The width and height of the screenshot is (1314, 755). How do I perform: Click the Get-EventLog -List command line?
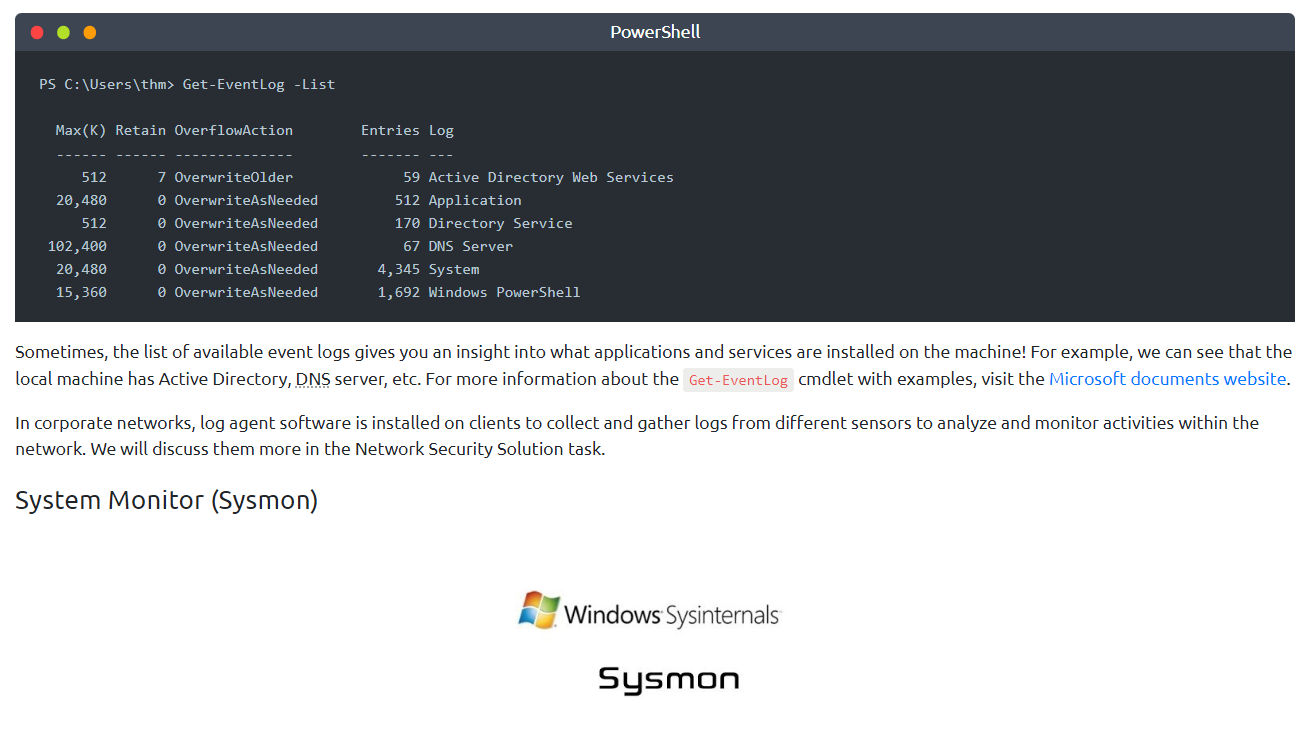pos(187,84)
